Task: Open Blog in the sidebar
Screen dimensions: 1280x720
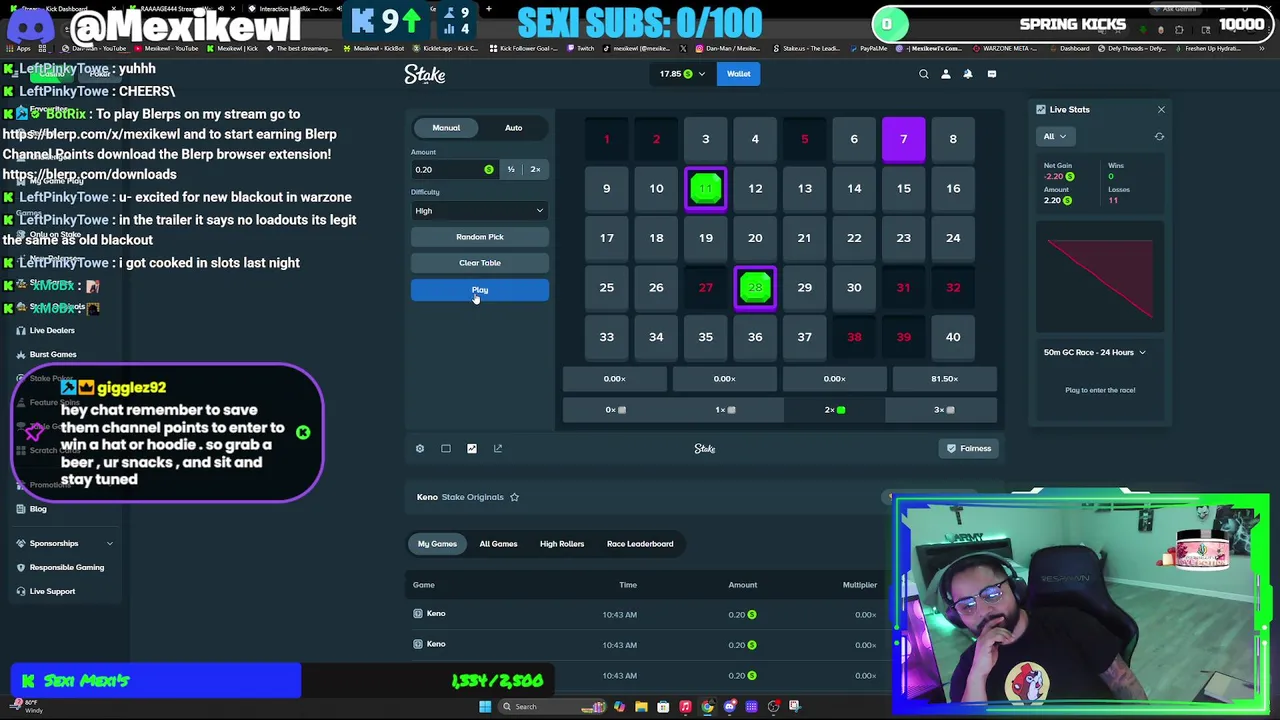Action: 38,509
